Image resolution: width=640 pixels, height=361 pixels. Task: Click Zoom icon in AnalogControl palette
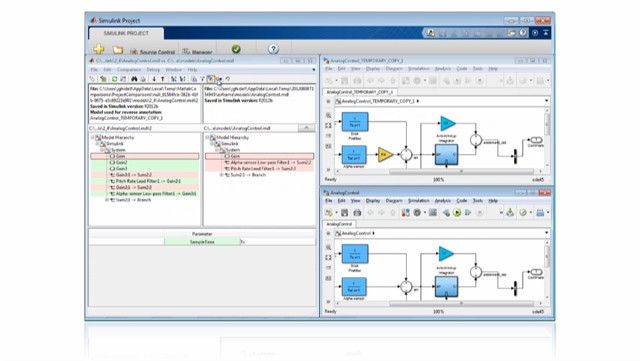[x=329, y=247]
